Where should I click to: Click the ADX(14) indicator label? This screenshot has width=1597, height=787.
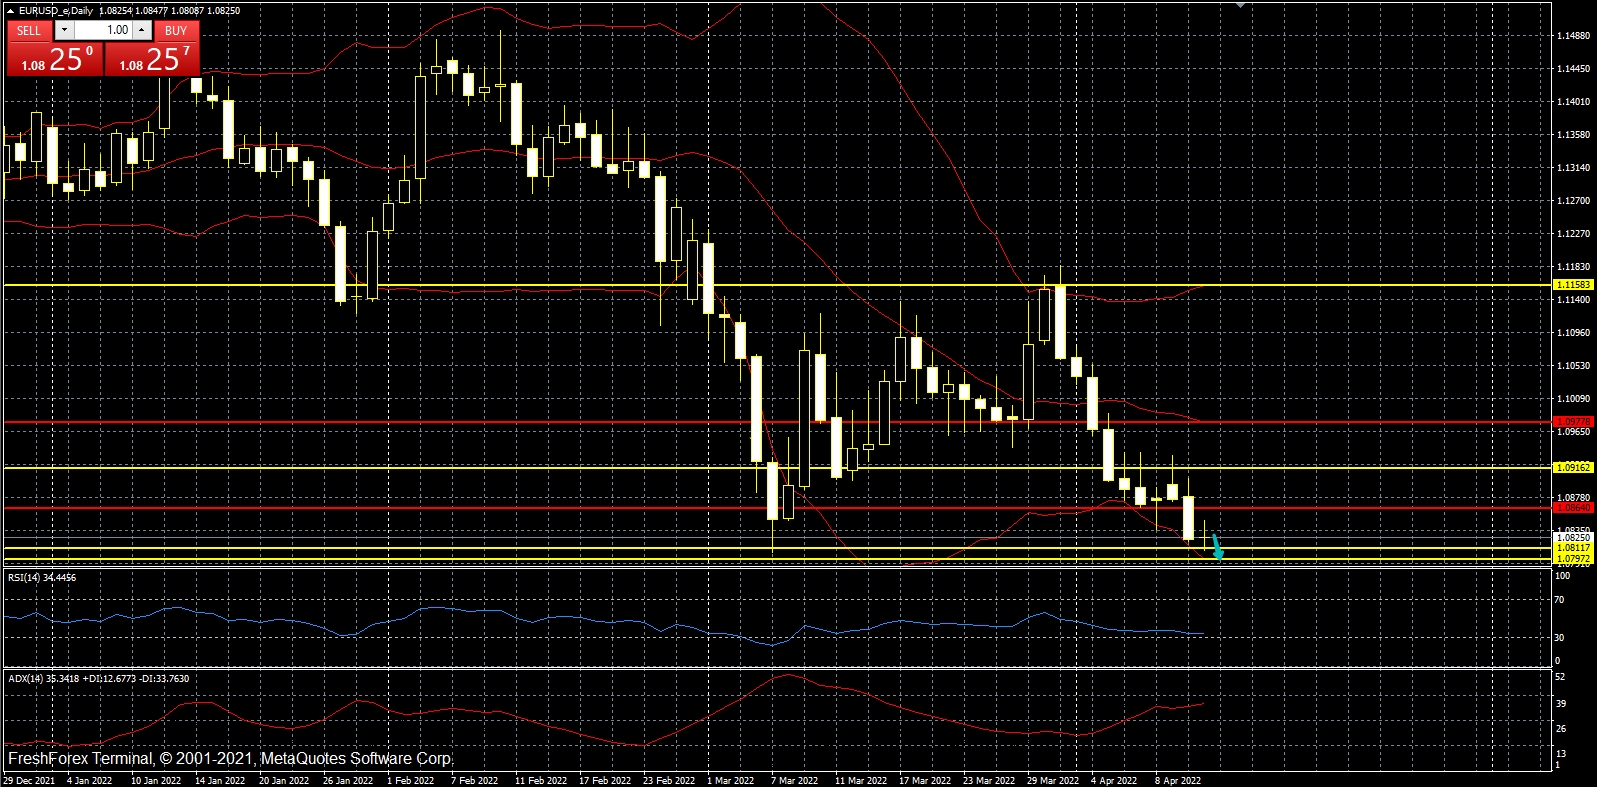98,679
